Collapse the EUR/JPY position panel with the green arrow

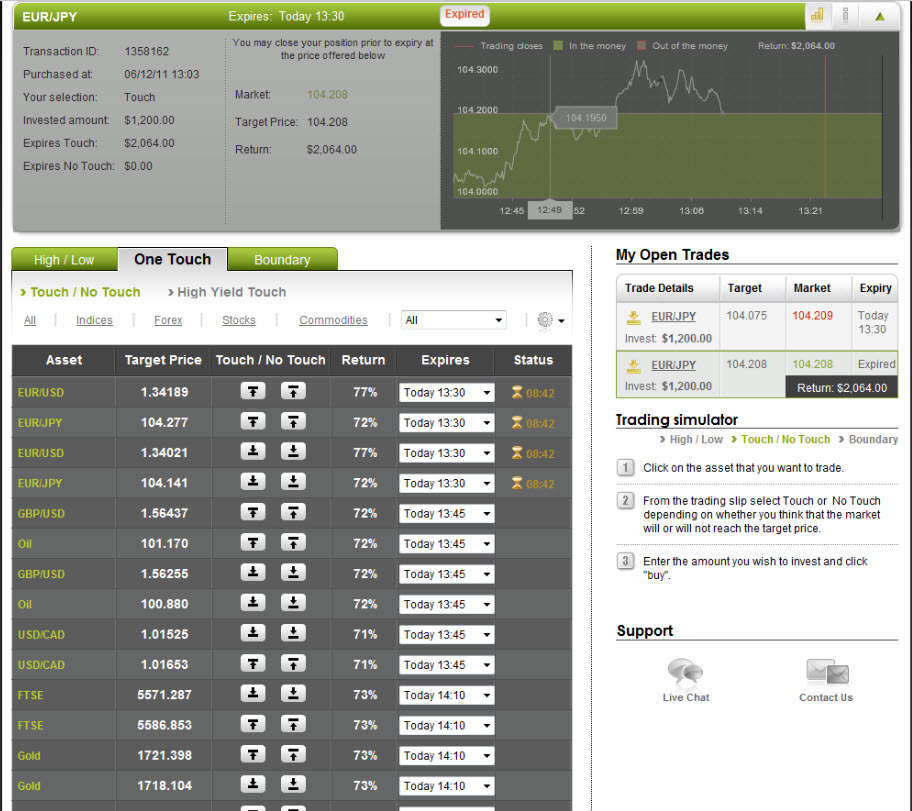(879, 15)
